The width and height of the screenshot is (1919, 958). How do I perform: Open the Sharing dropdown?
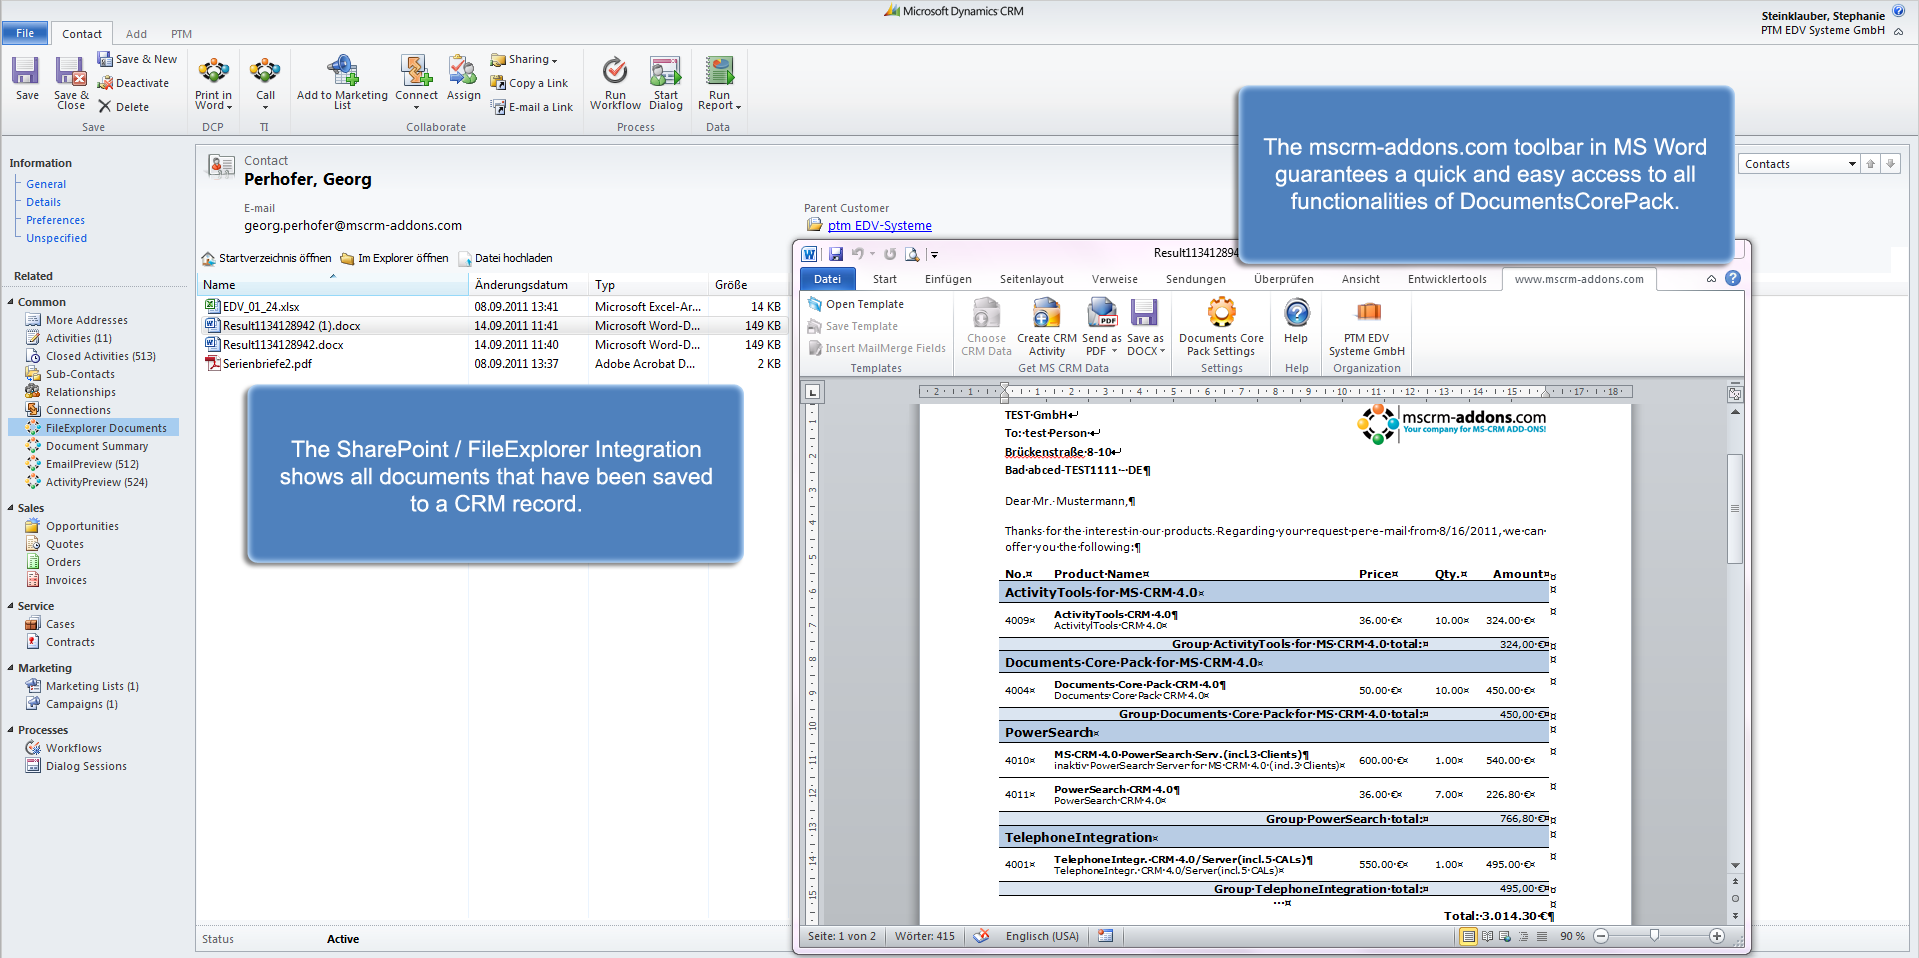[x=524, y=59]
